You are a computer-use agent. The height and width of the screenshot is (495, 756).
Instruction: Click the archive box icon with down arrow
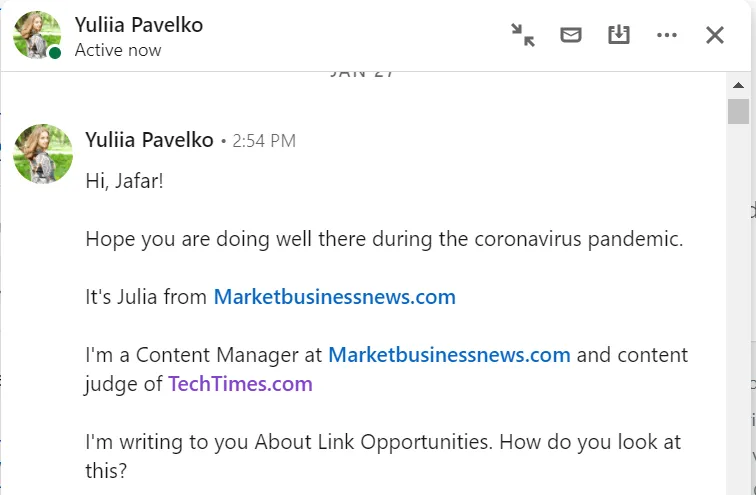pos(619,35)
